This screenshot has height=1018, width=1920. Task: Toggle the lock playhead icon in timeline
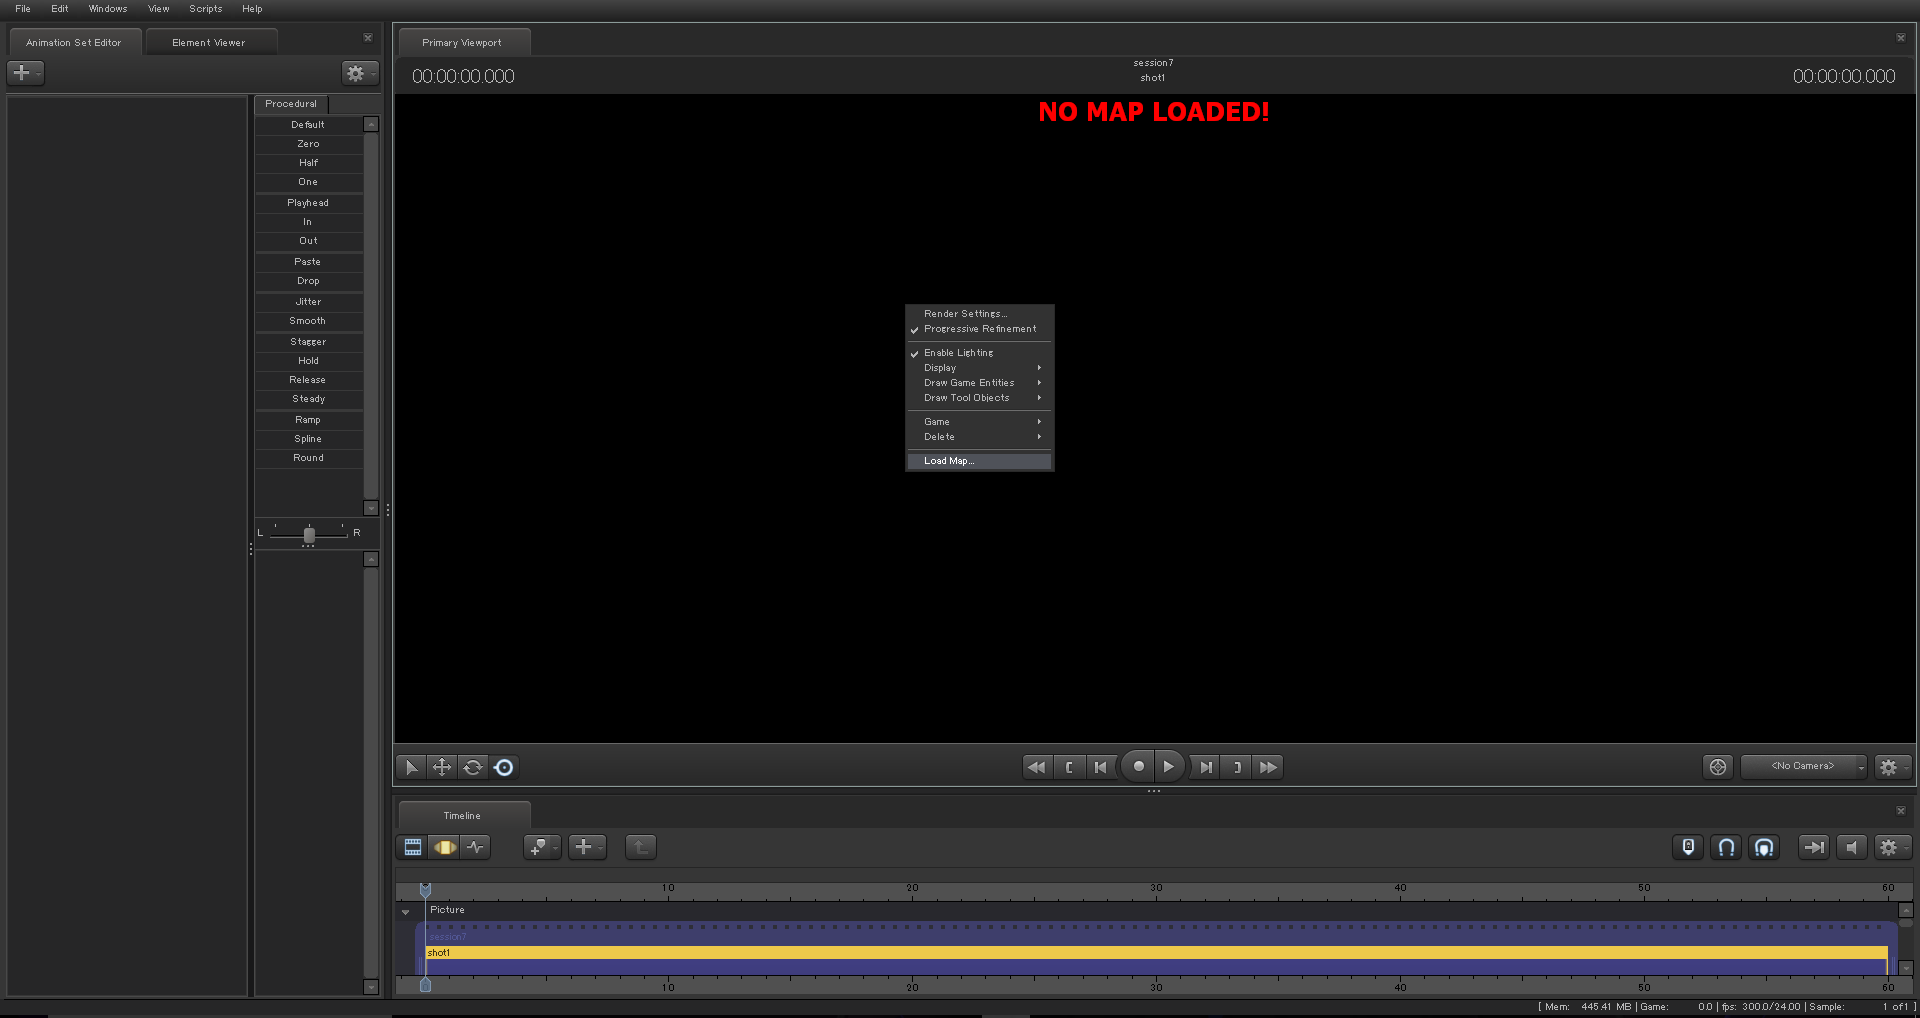[x=1688, y=847]
